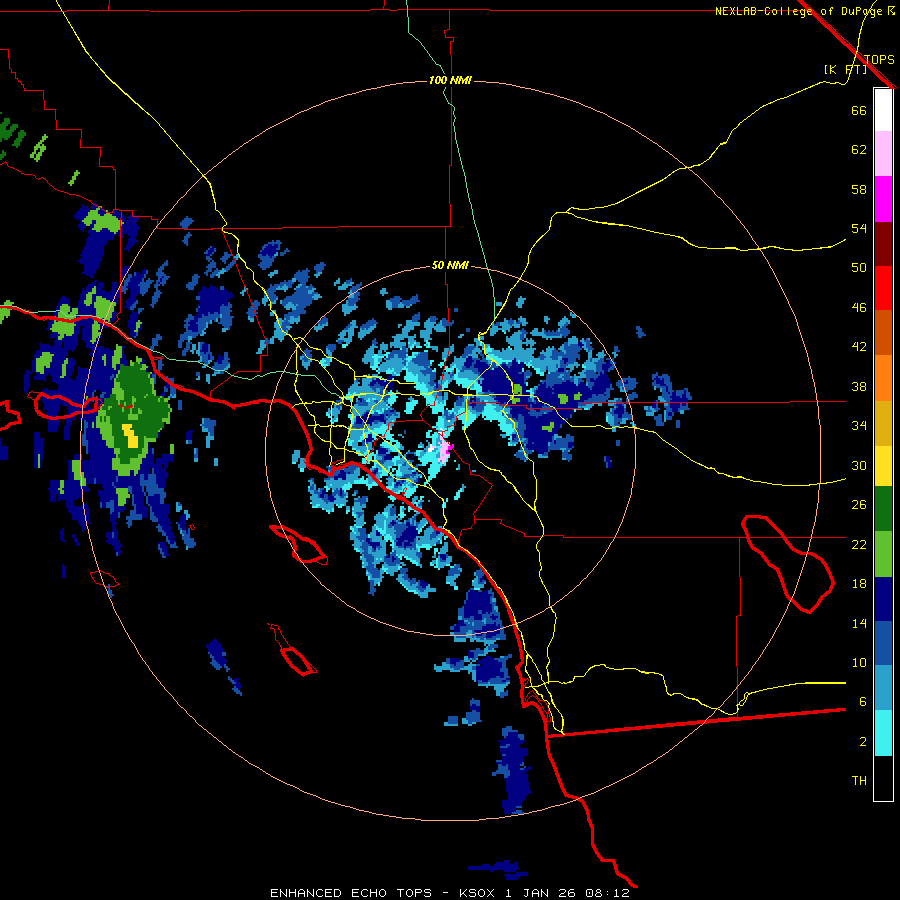900x900 pixels.
Task: Click the '6' legend value
Action: tap(863, 701)
